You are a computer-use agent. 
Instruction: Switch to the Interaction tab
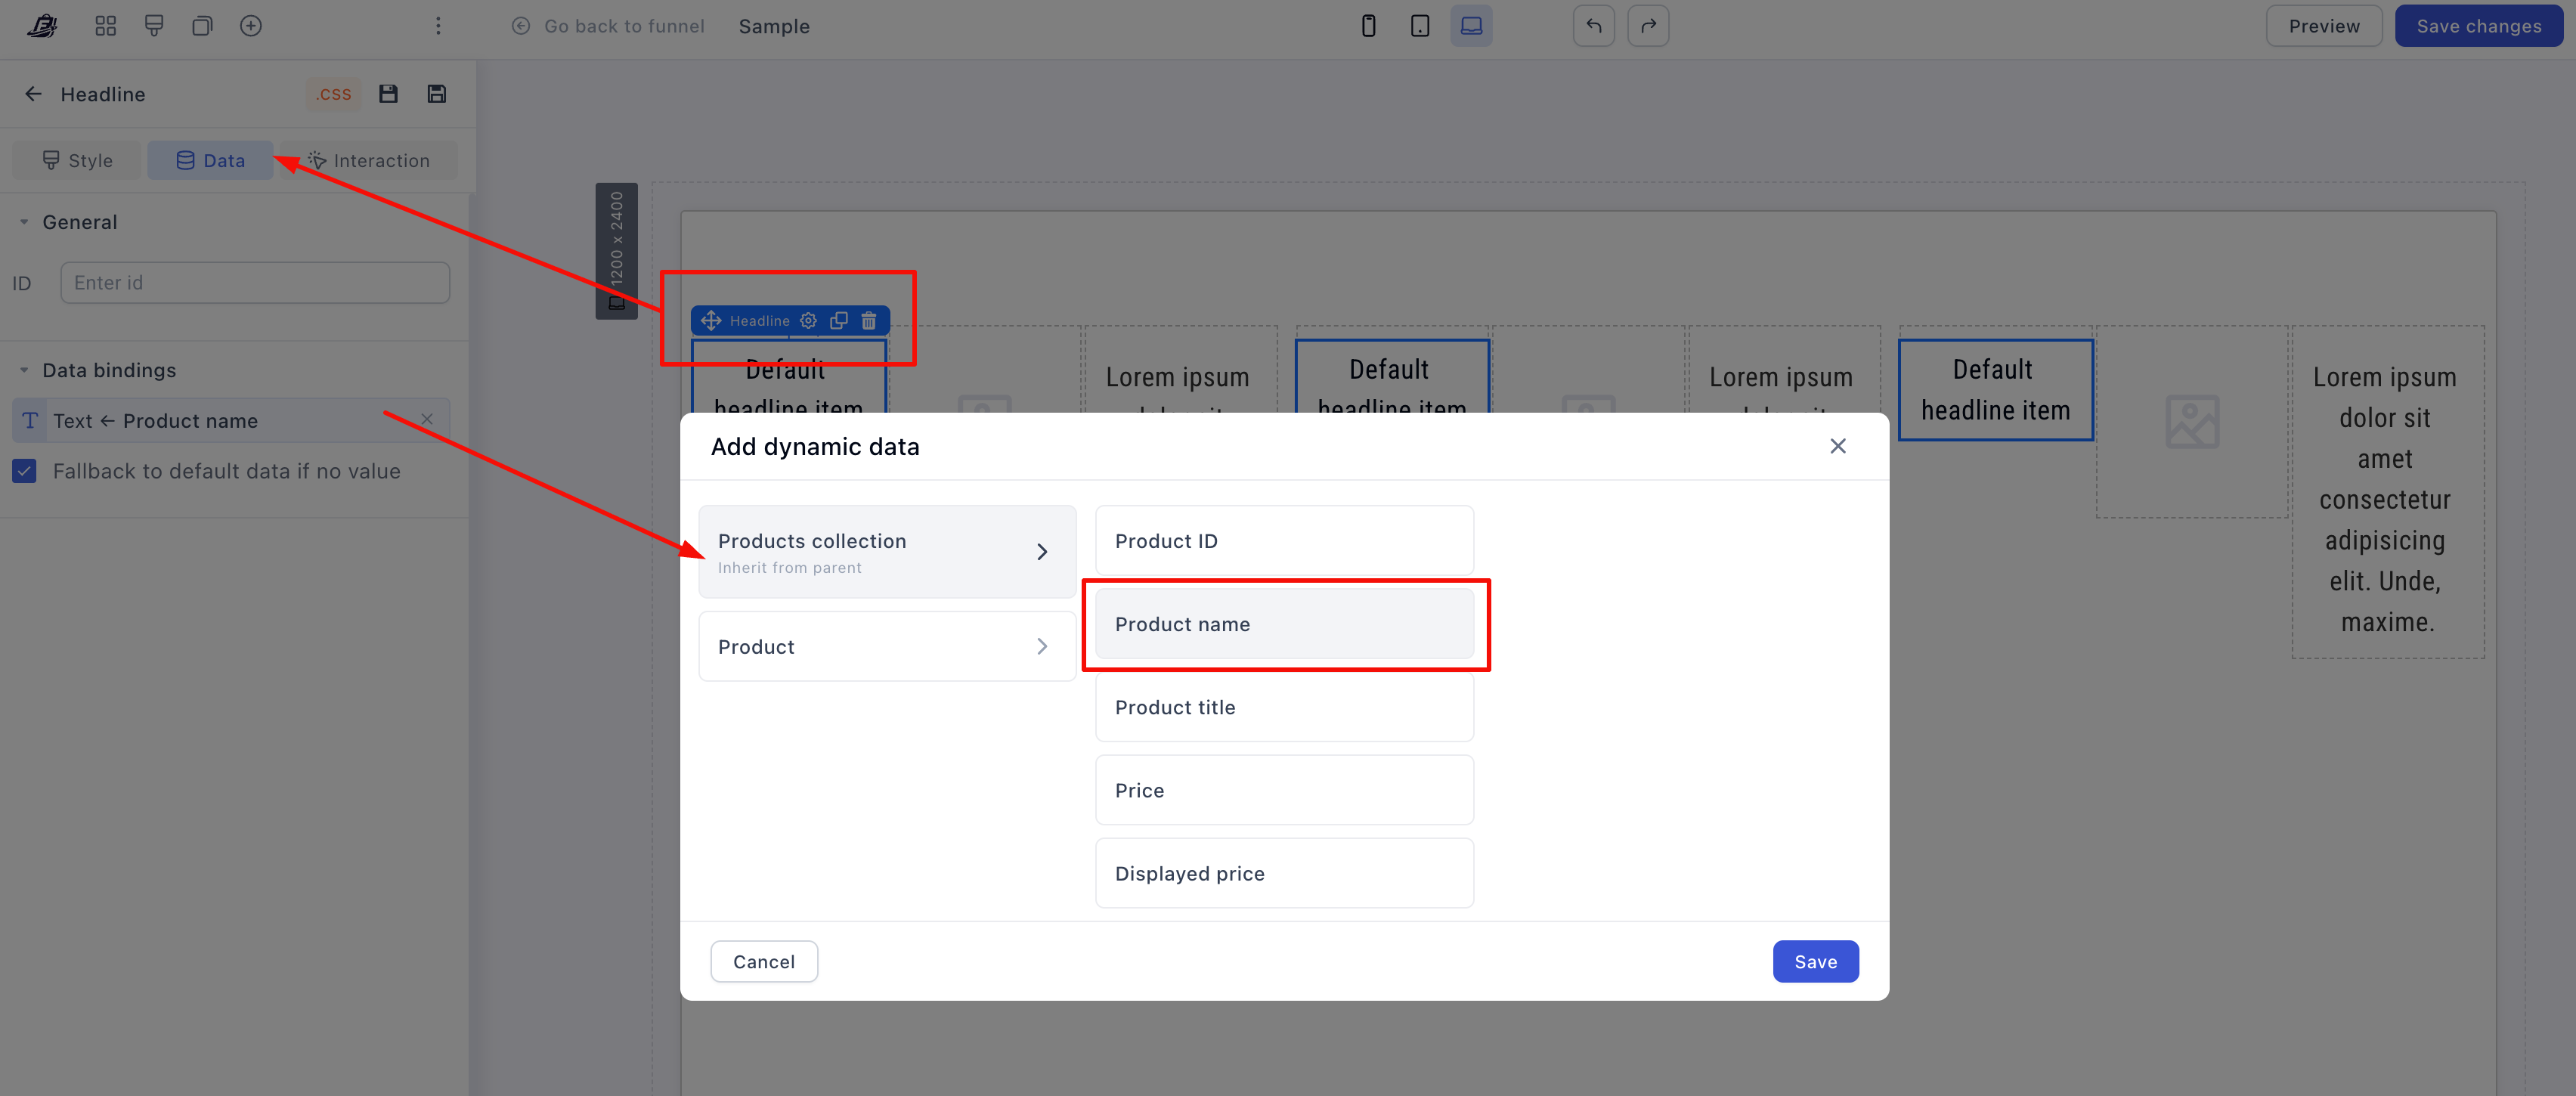coord(369,160)
